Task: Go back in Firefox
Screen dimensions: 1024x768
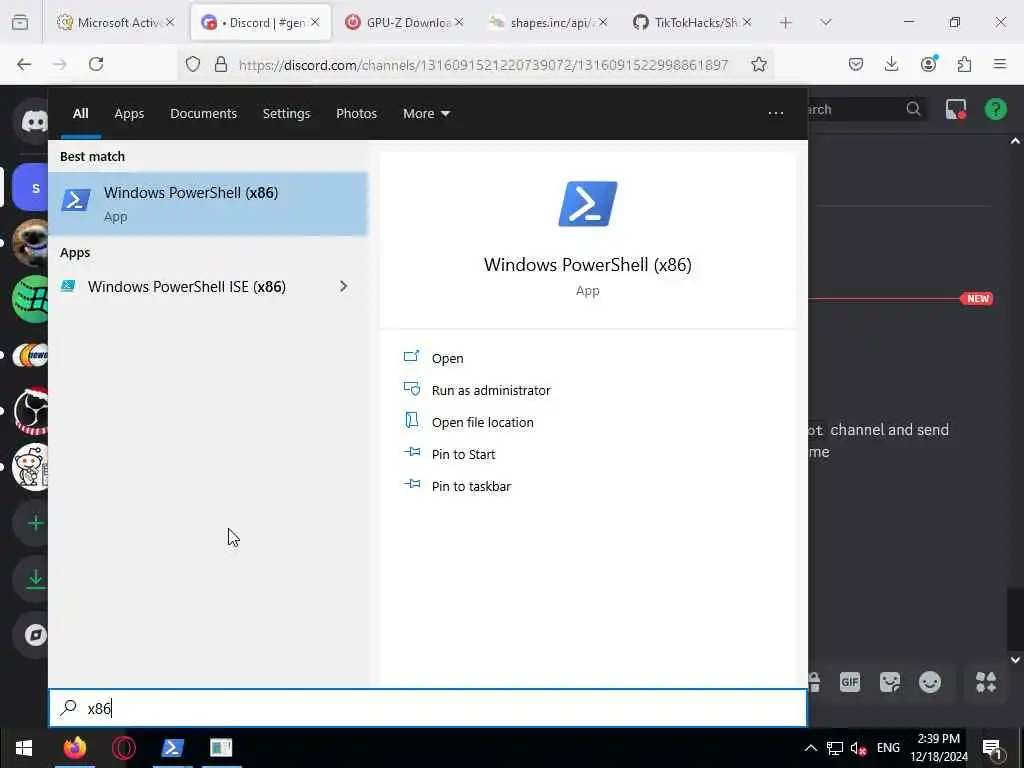Action: click(24, 64)
